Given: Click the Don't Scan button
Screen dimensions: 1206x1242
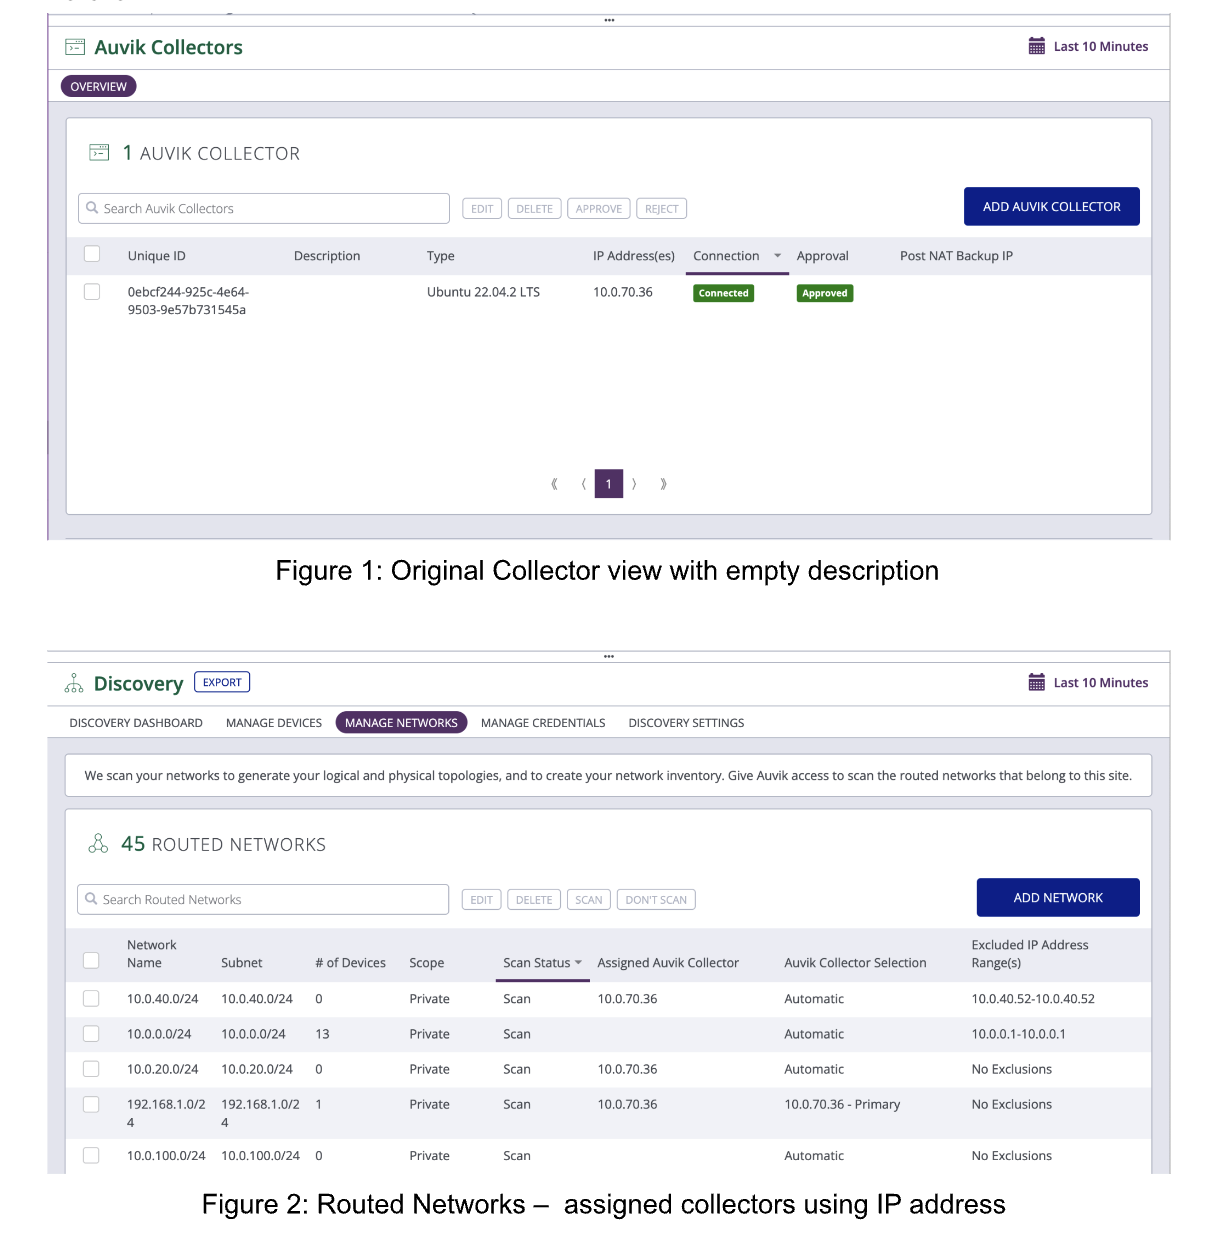Looking at the screenshot, I should point(656,899).
